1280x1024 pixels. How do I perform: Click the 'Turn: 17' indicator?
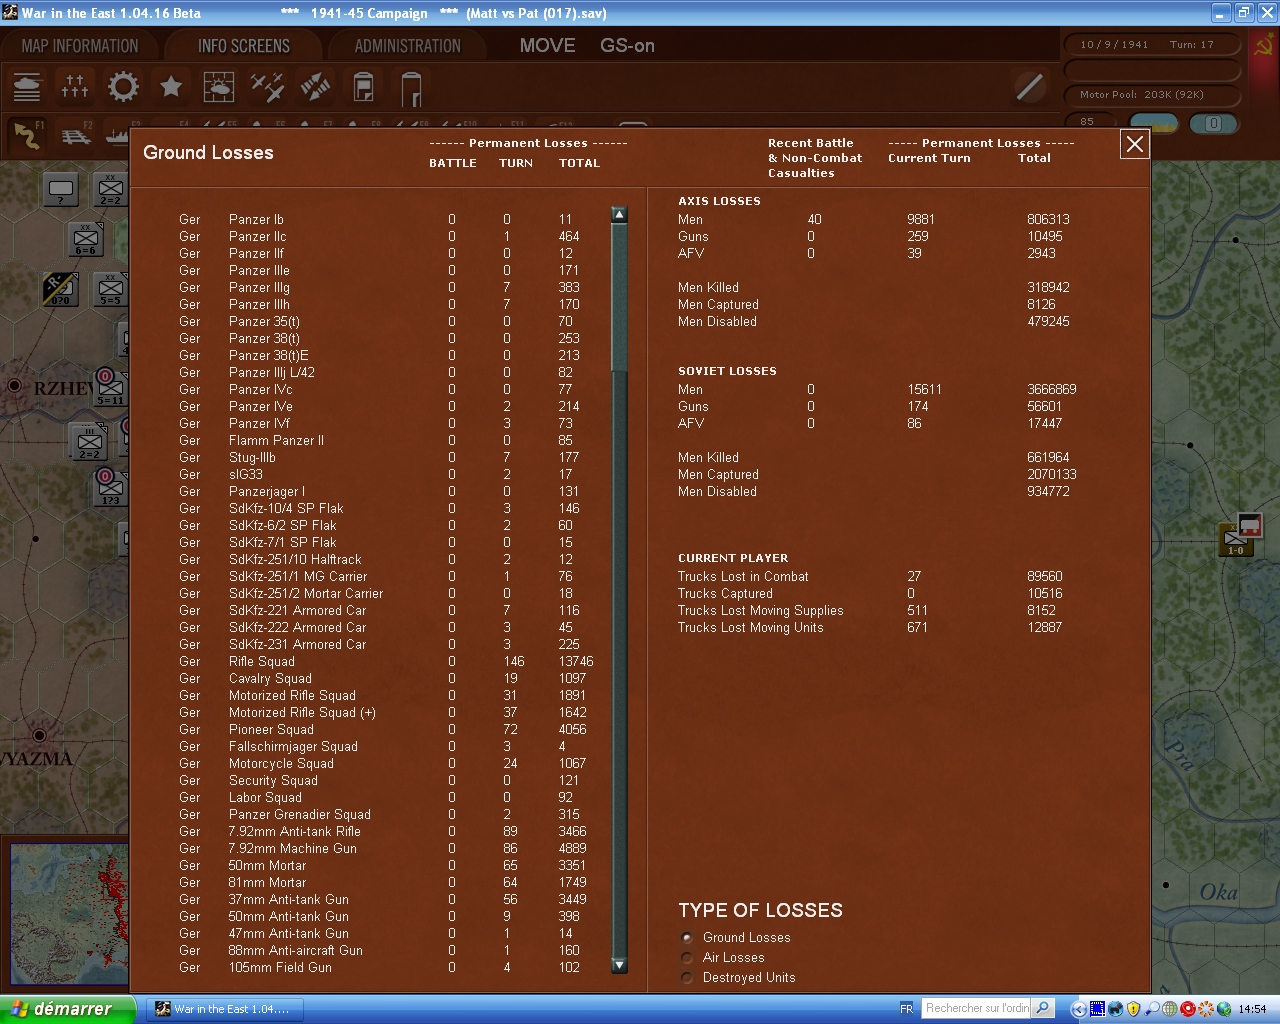[x=1192, y=45]
